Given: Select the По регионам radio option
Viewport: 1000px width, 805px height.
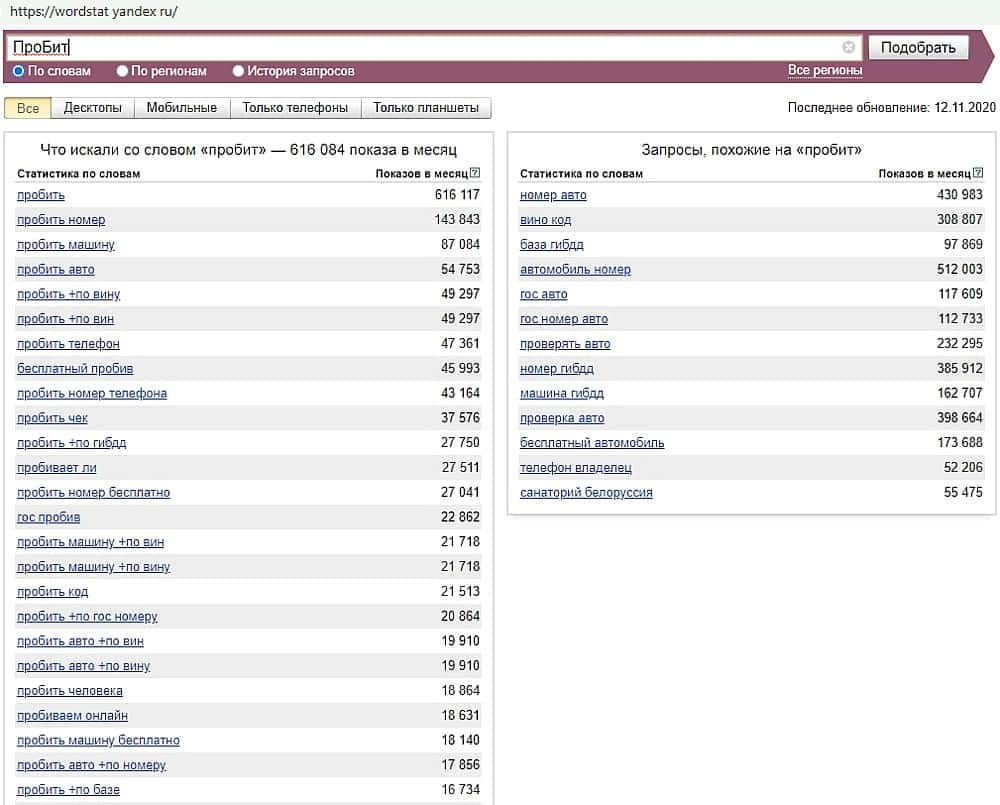Looking at the screenshot, I should click(122, 71).
